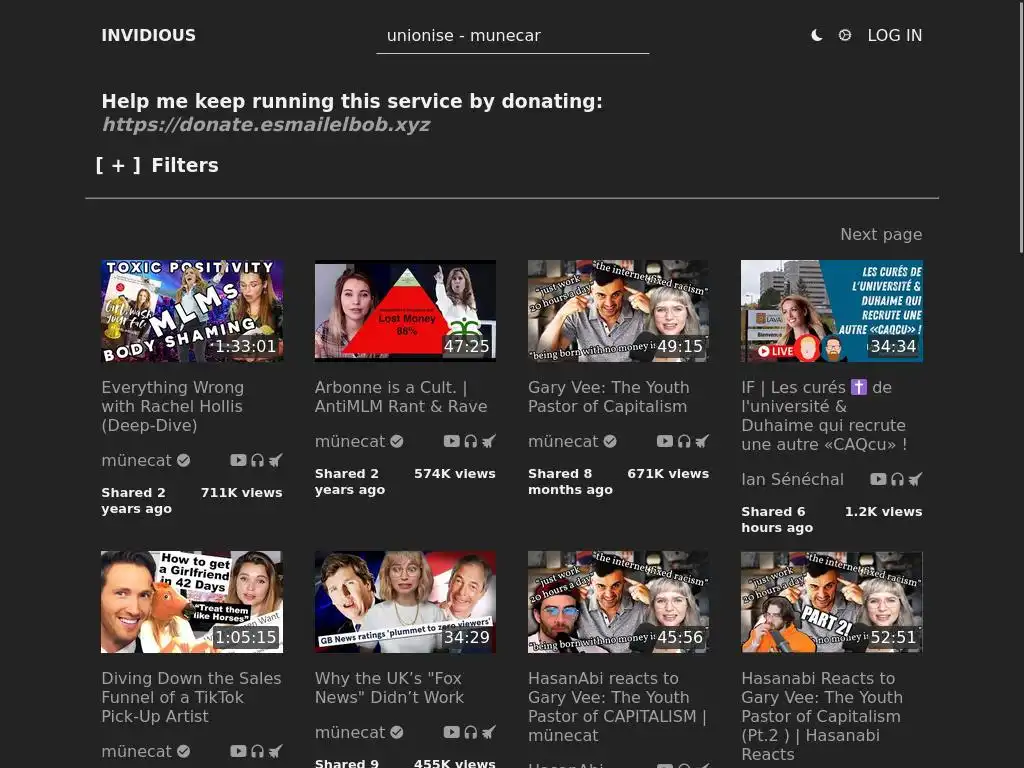Headphones audio icon for the 49:15 Gary Vee video
The height and width of the screenshot is (768, 1024).
(x=684, y=441)
